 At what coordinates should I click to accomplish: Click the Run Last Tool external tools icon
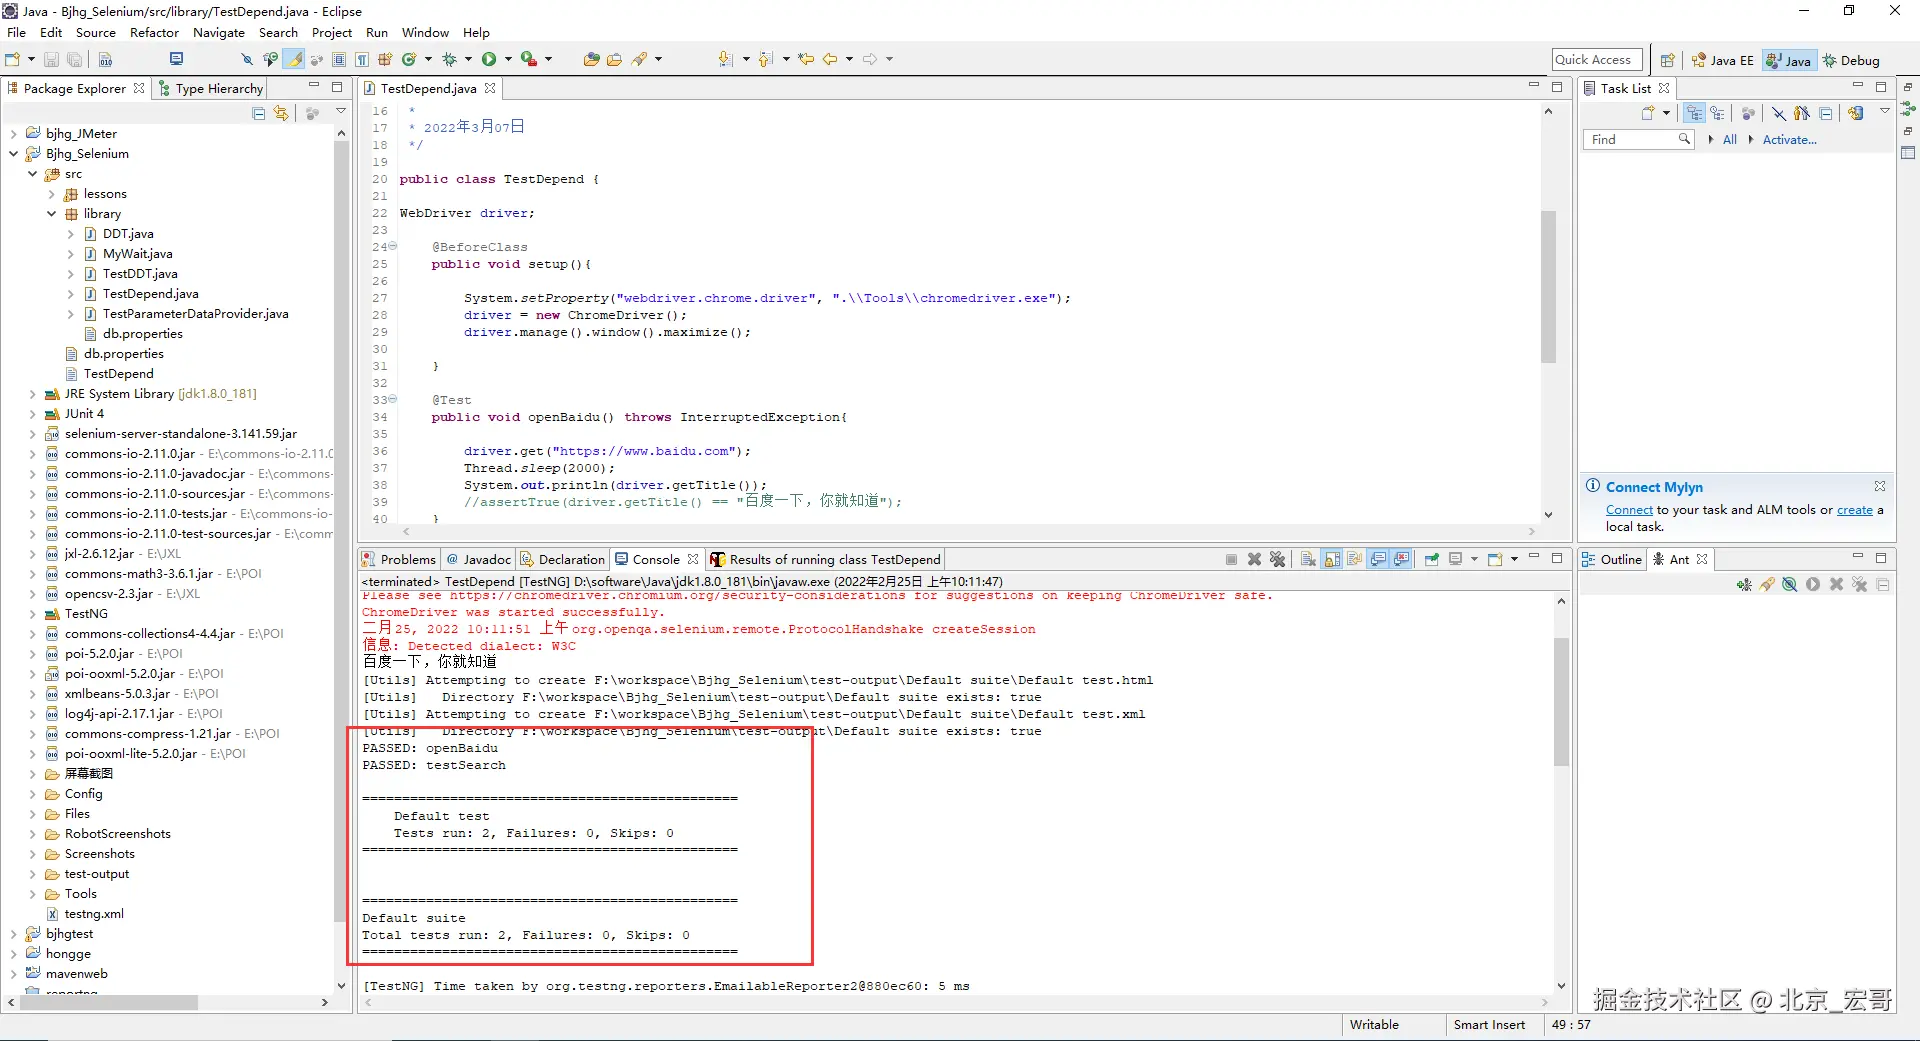pyautogui.click(x=529, y=59)
